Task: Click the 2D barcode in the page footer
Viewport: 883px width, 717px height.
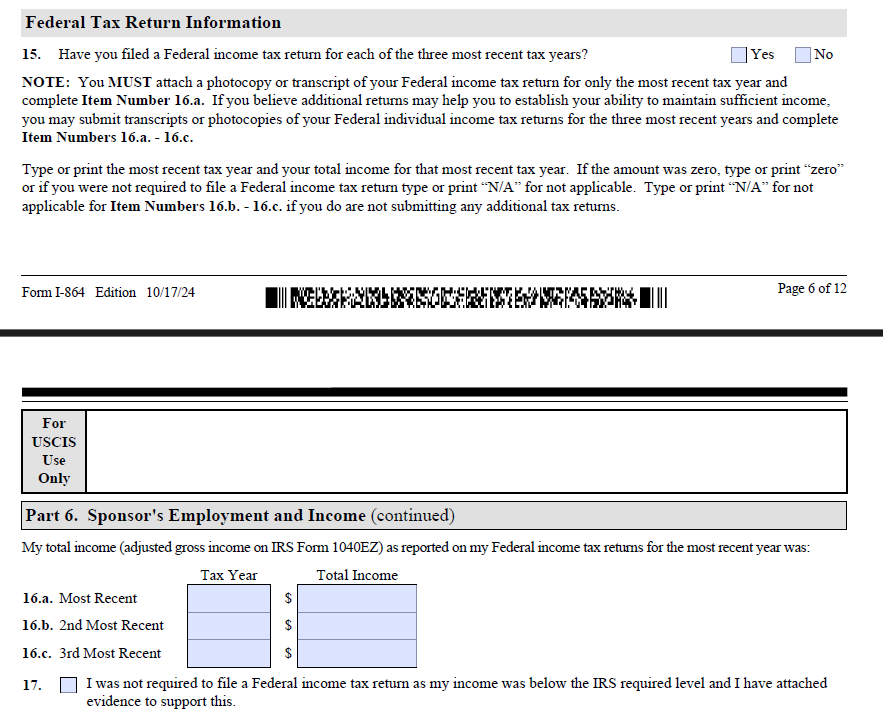Action: click(x=466, y=297)
